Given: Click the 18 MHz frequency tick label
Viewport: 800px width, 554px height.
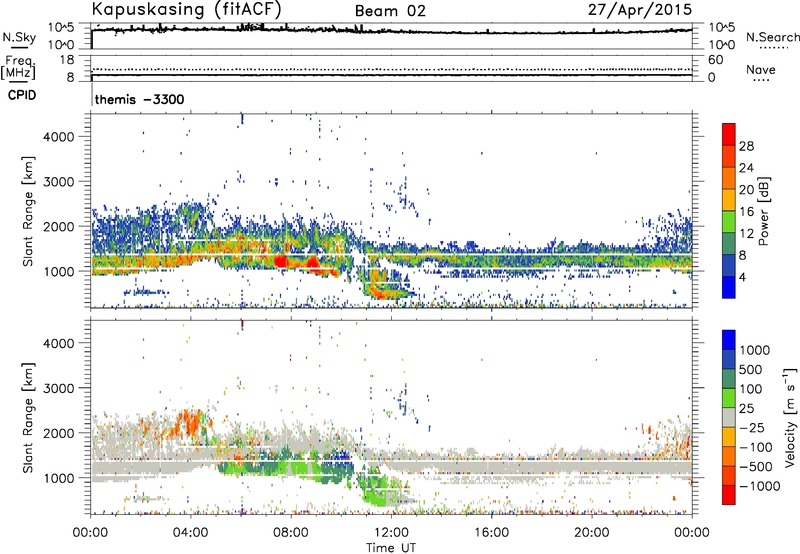Looking at the screenshot, I should (67, 60).
